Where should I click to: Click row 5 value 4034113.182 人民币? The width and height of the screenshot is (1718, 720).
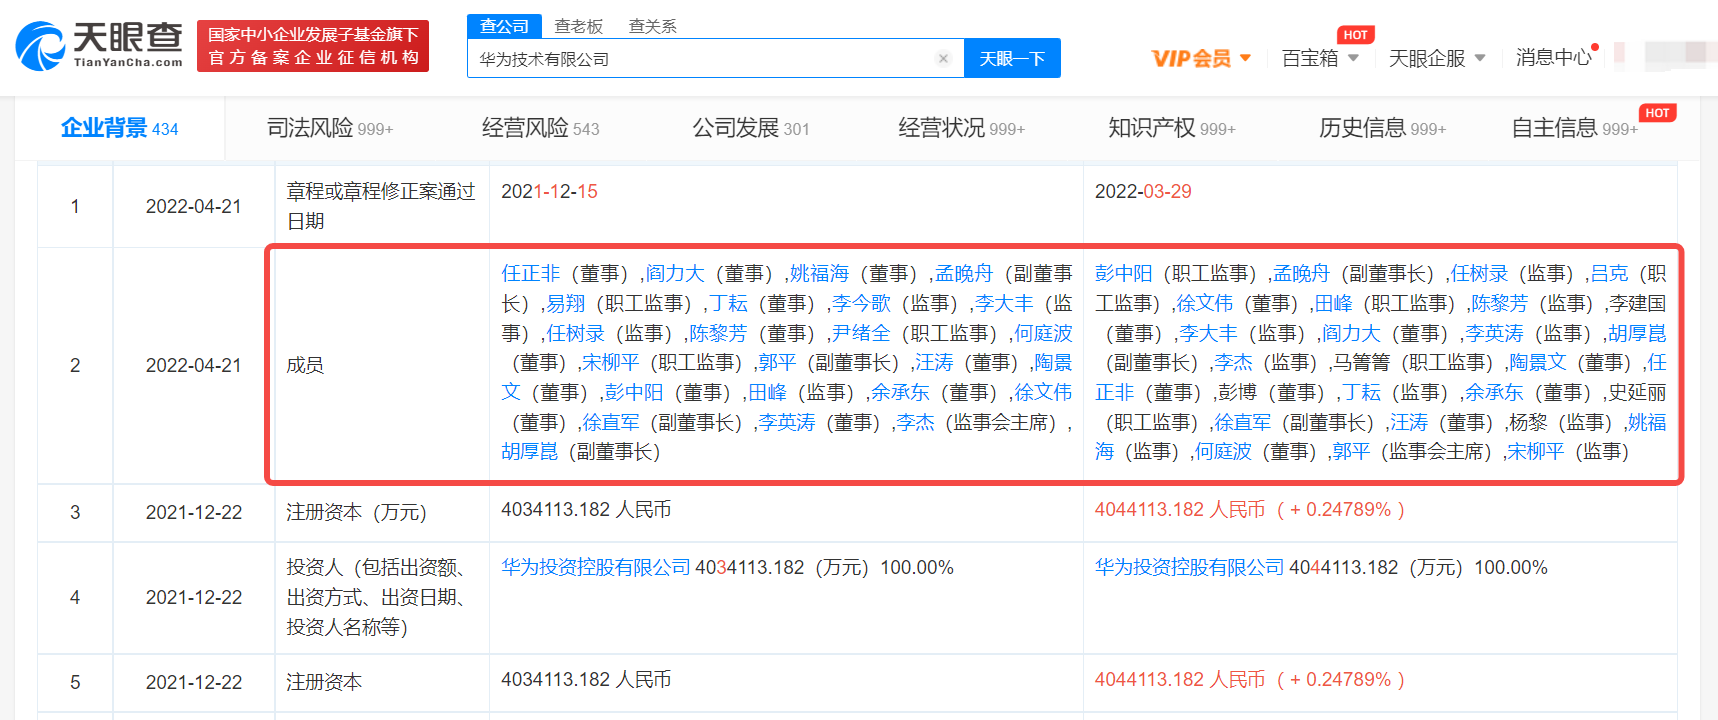click(x=586, y=679)
